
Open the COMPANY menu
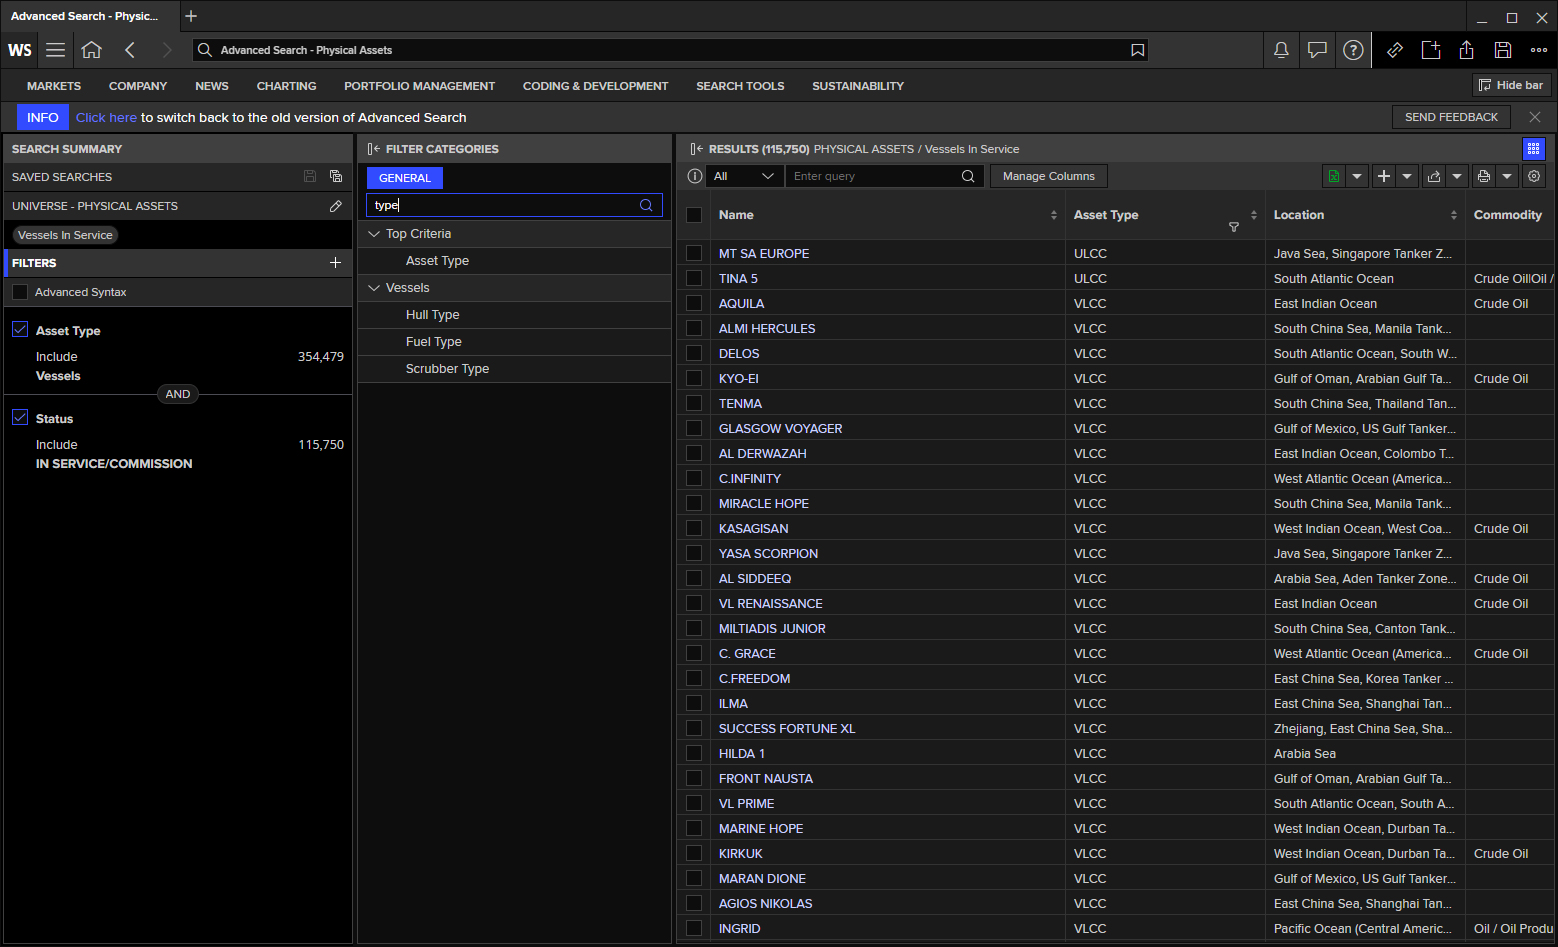(x=138, y=86)
